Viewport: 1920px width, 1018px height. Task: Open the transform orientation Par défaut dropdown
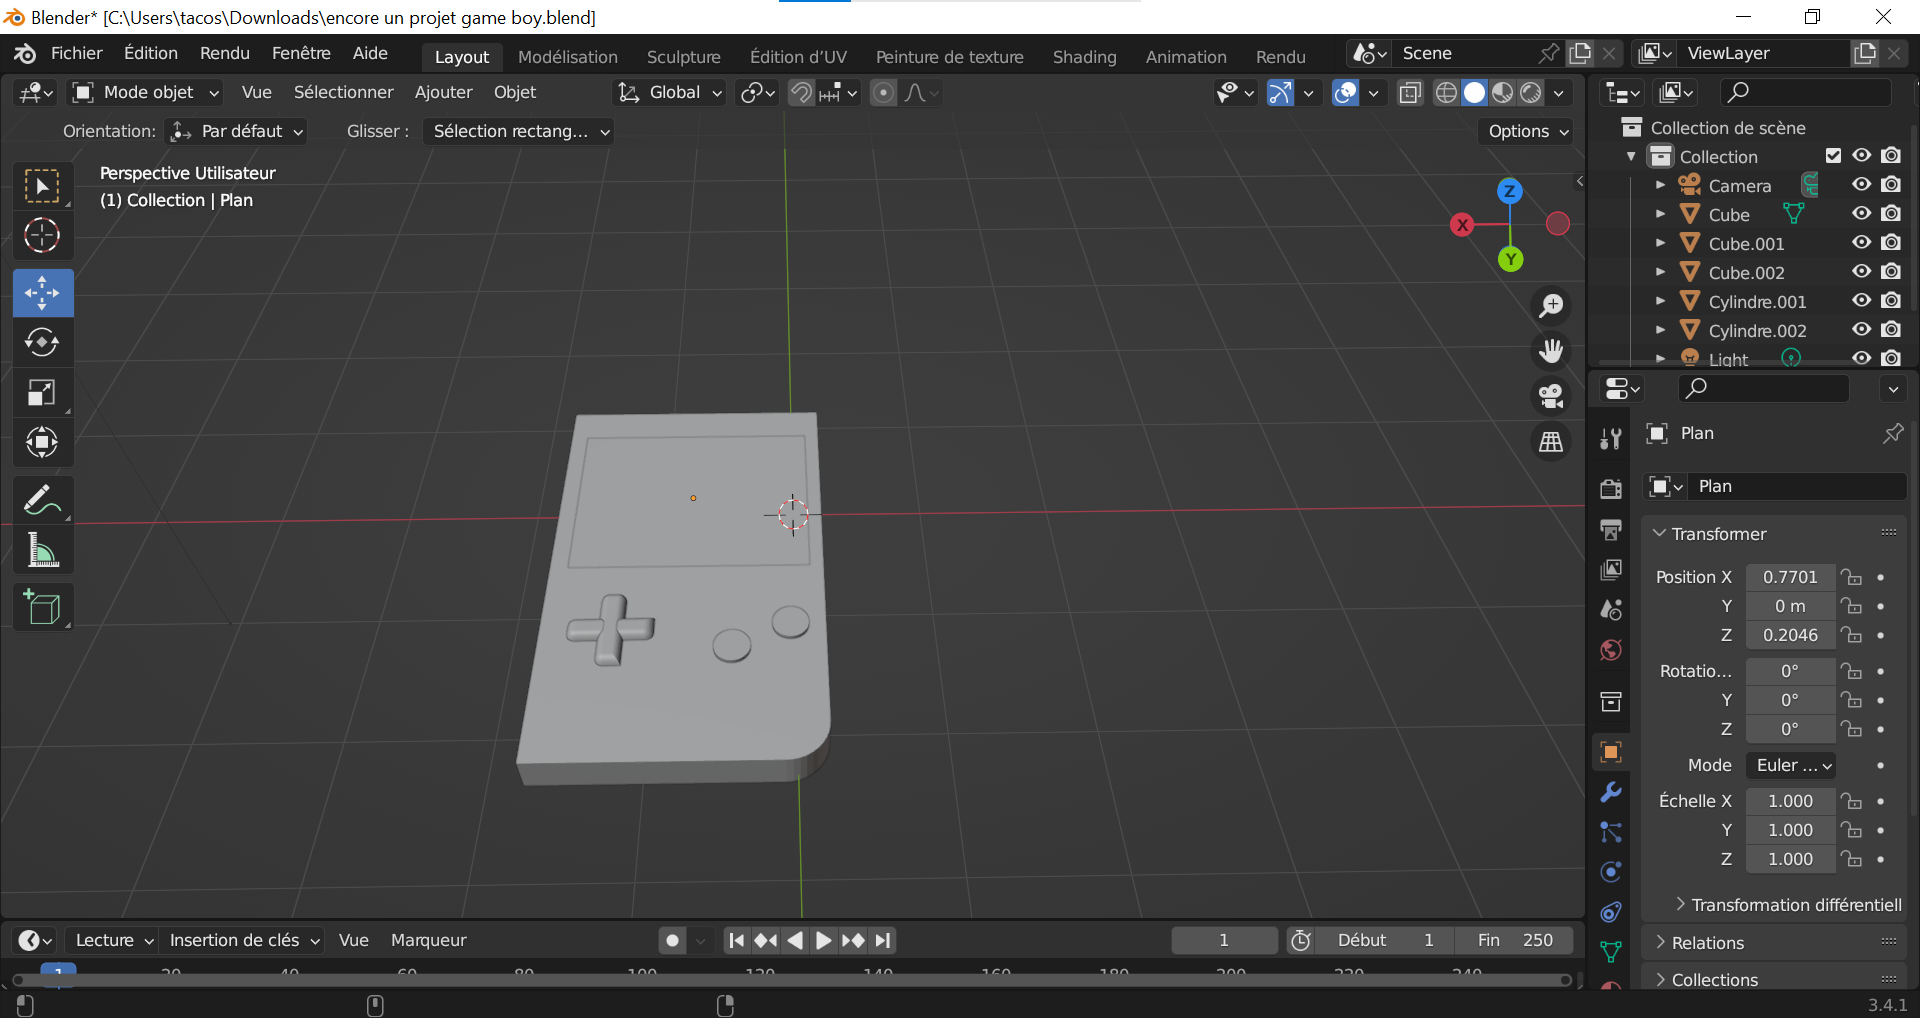(235, 131)
